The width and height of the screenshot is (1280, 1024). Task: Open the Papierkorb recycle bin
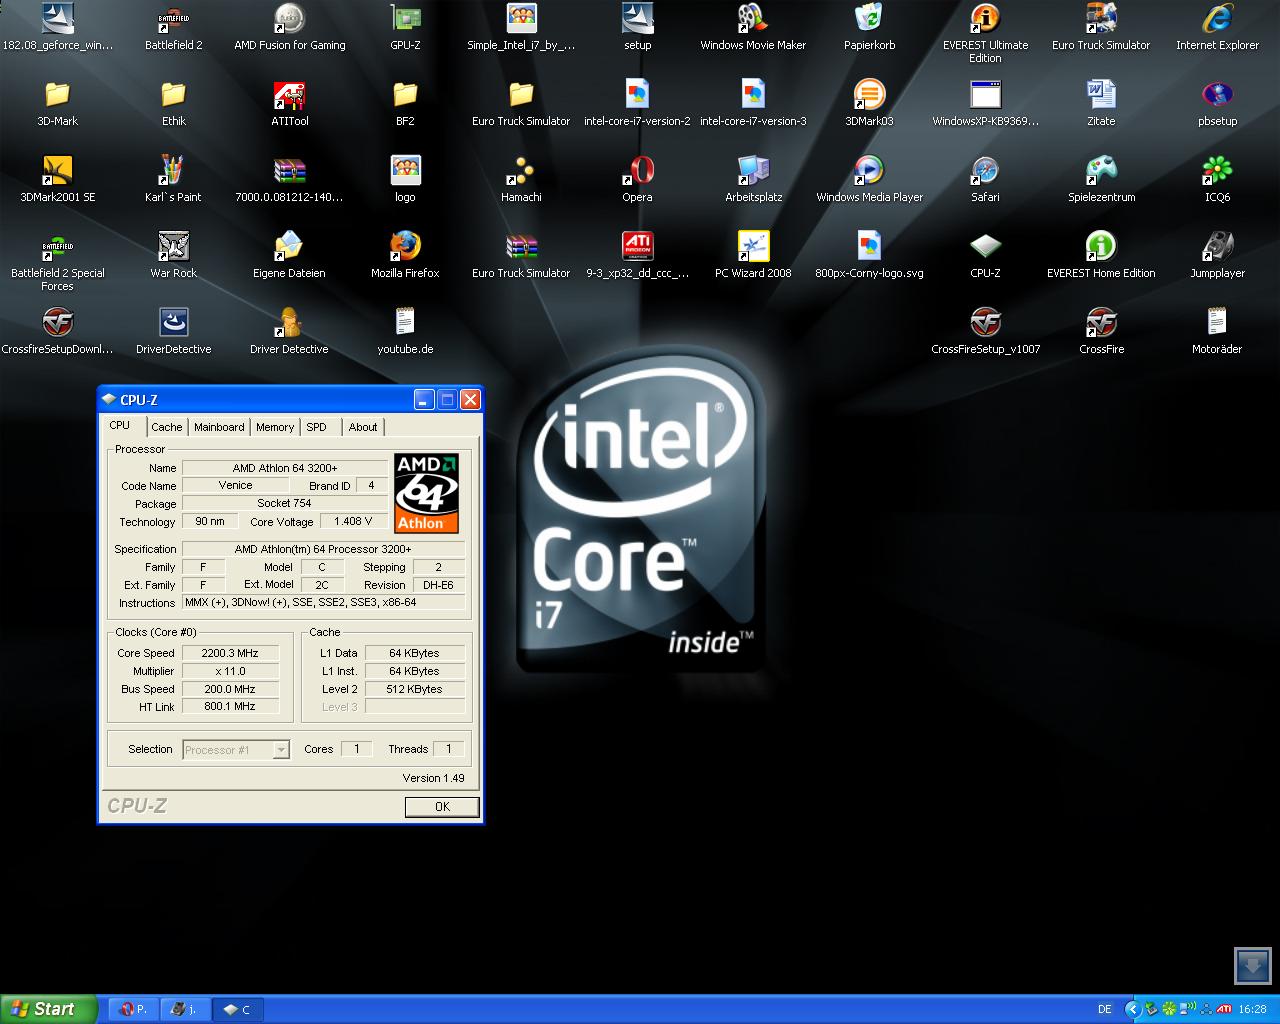point(869,27)
